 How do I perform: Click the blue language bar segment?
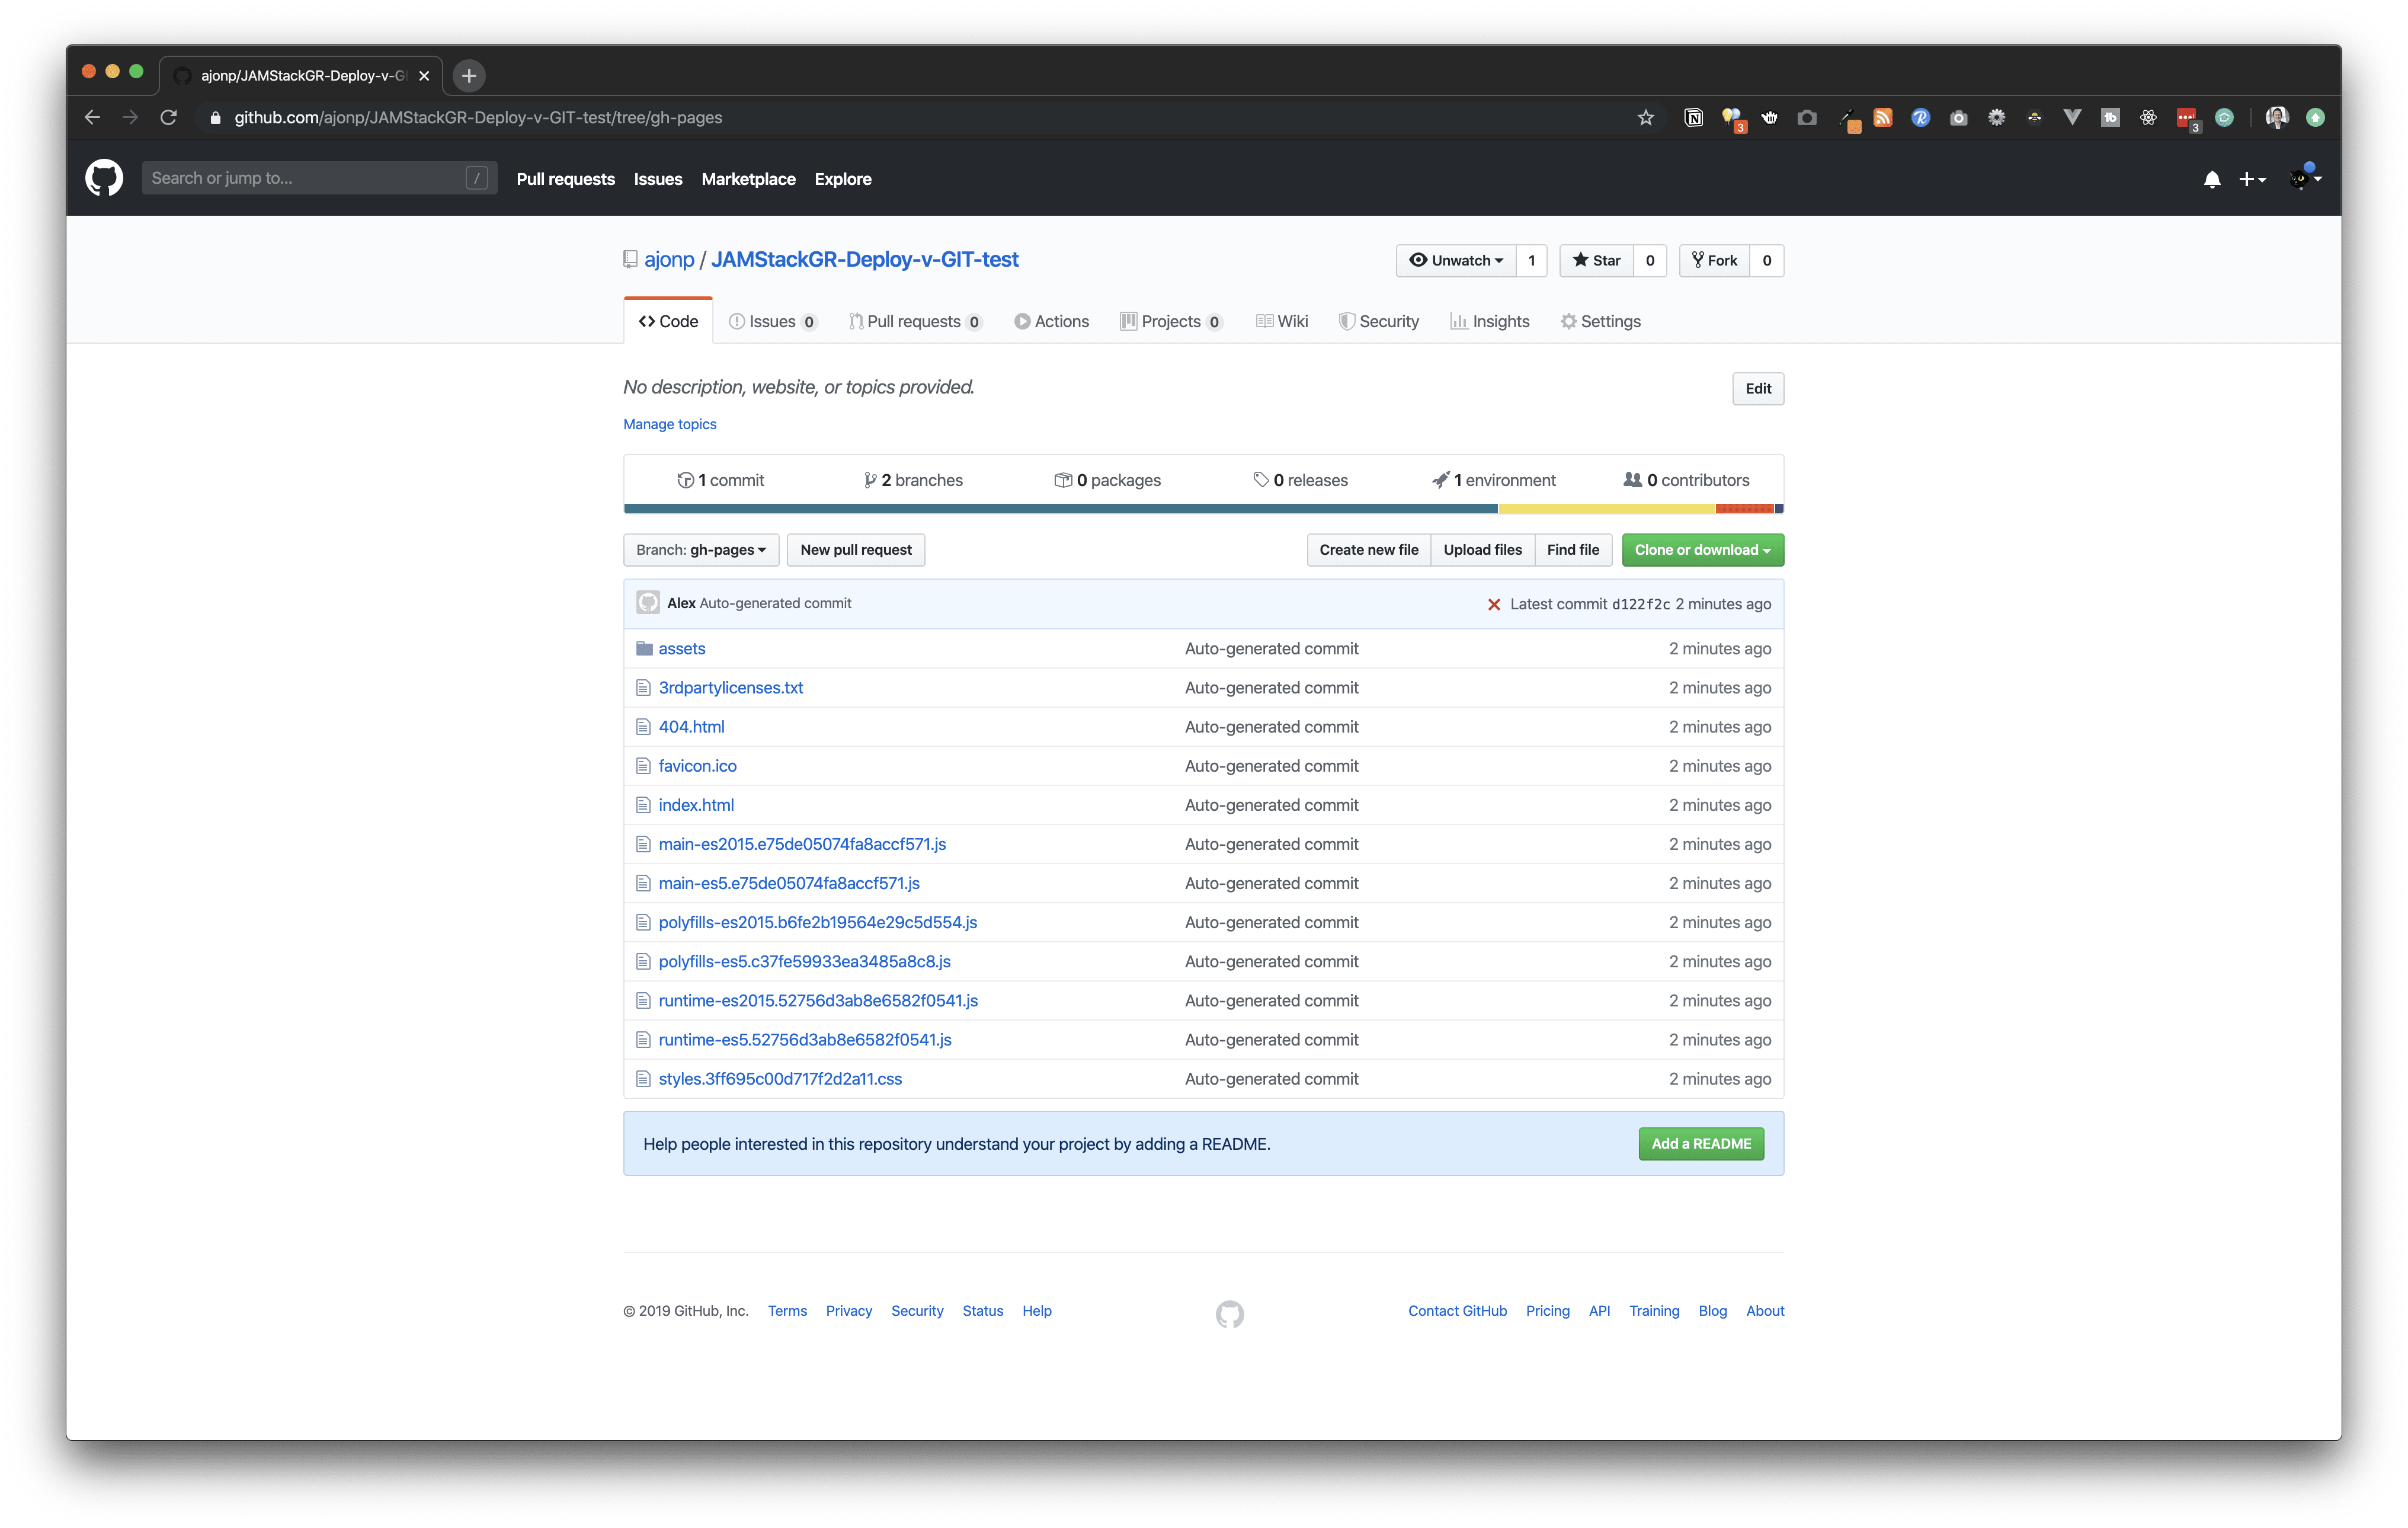1060,509
